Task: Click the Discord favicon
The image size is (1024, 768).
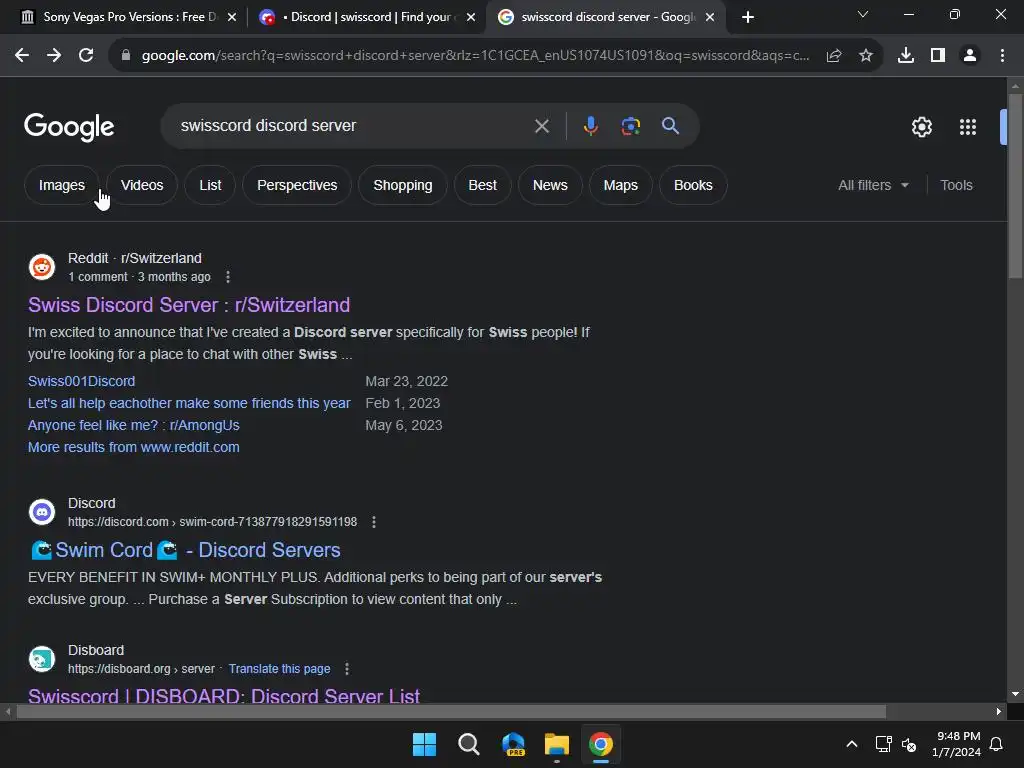Action: (42, 512)
